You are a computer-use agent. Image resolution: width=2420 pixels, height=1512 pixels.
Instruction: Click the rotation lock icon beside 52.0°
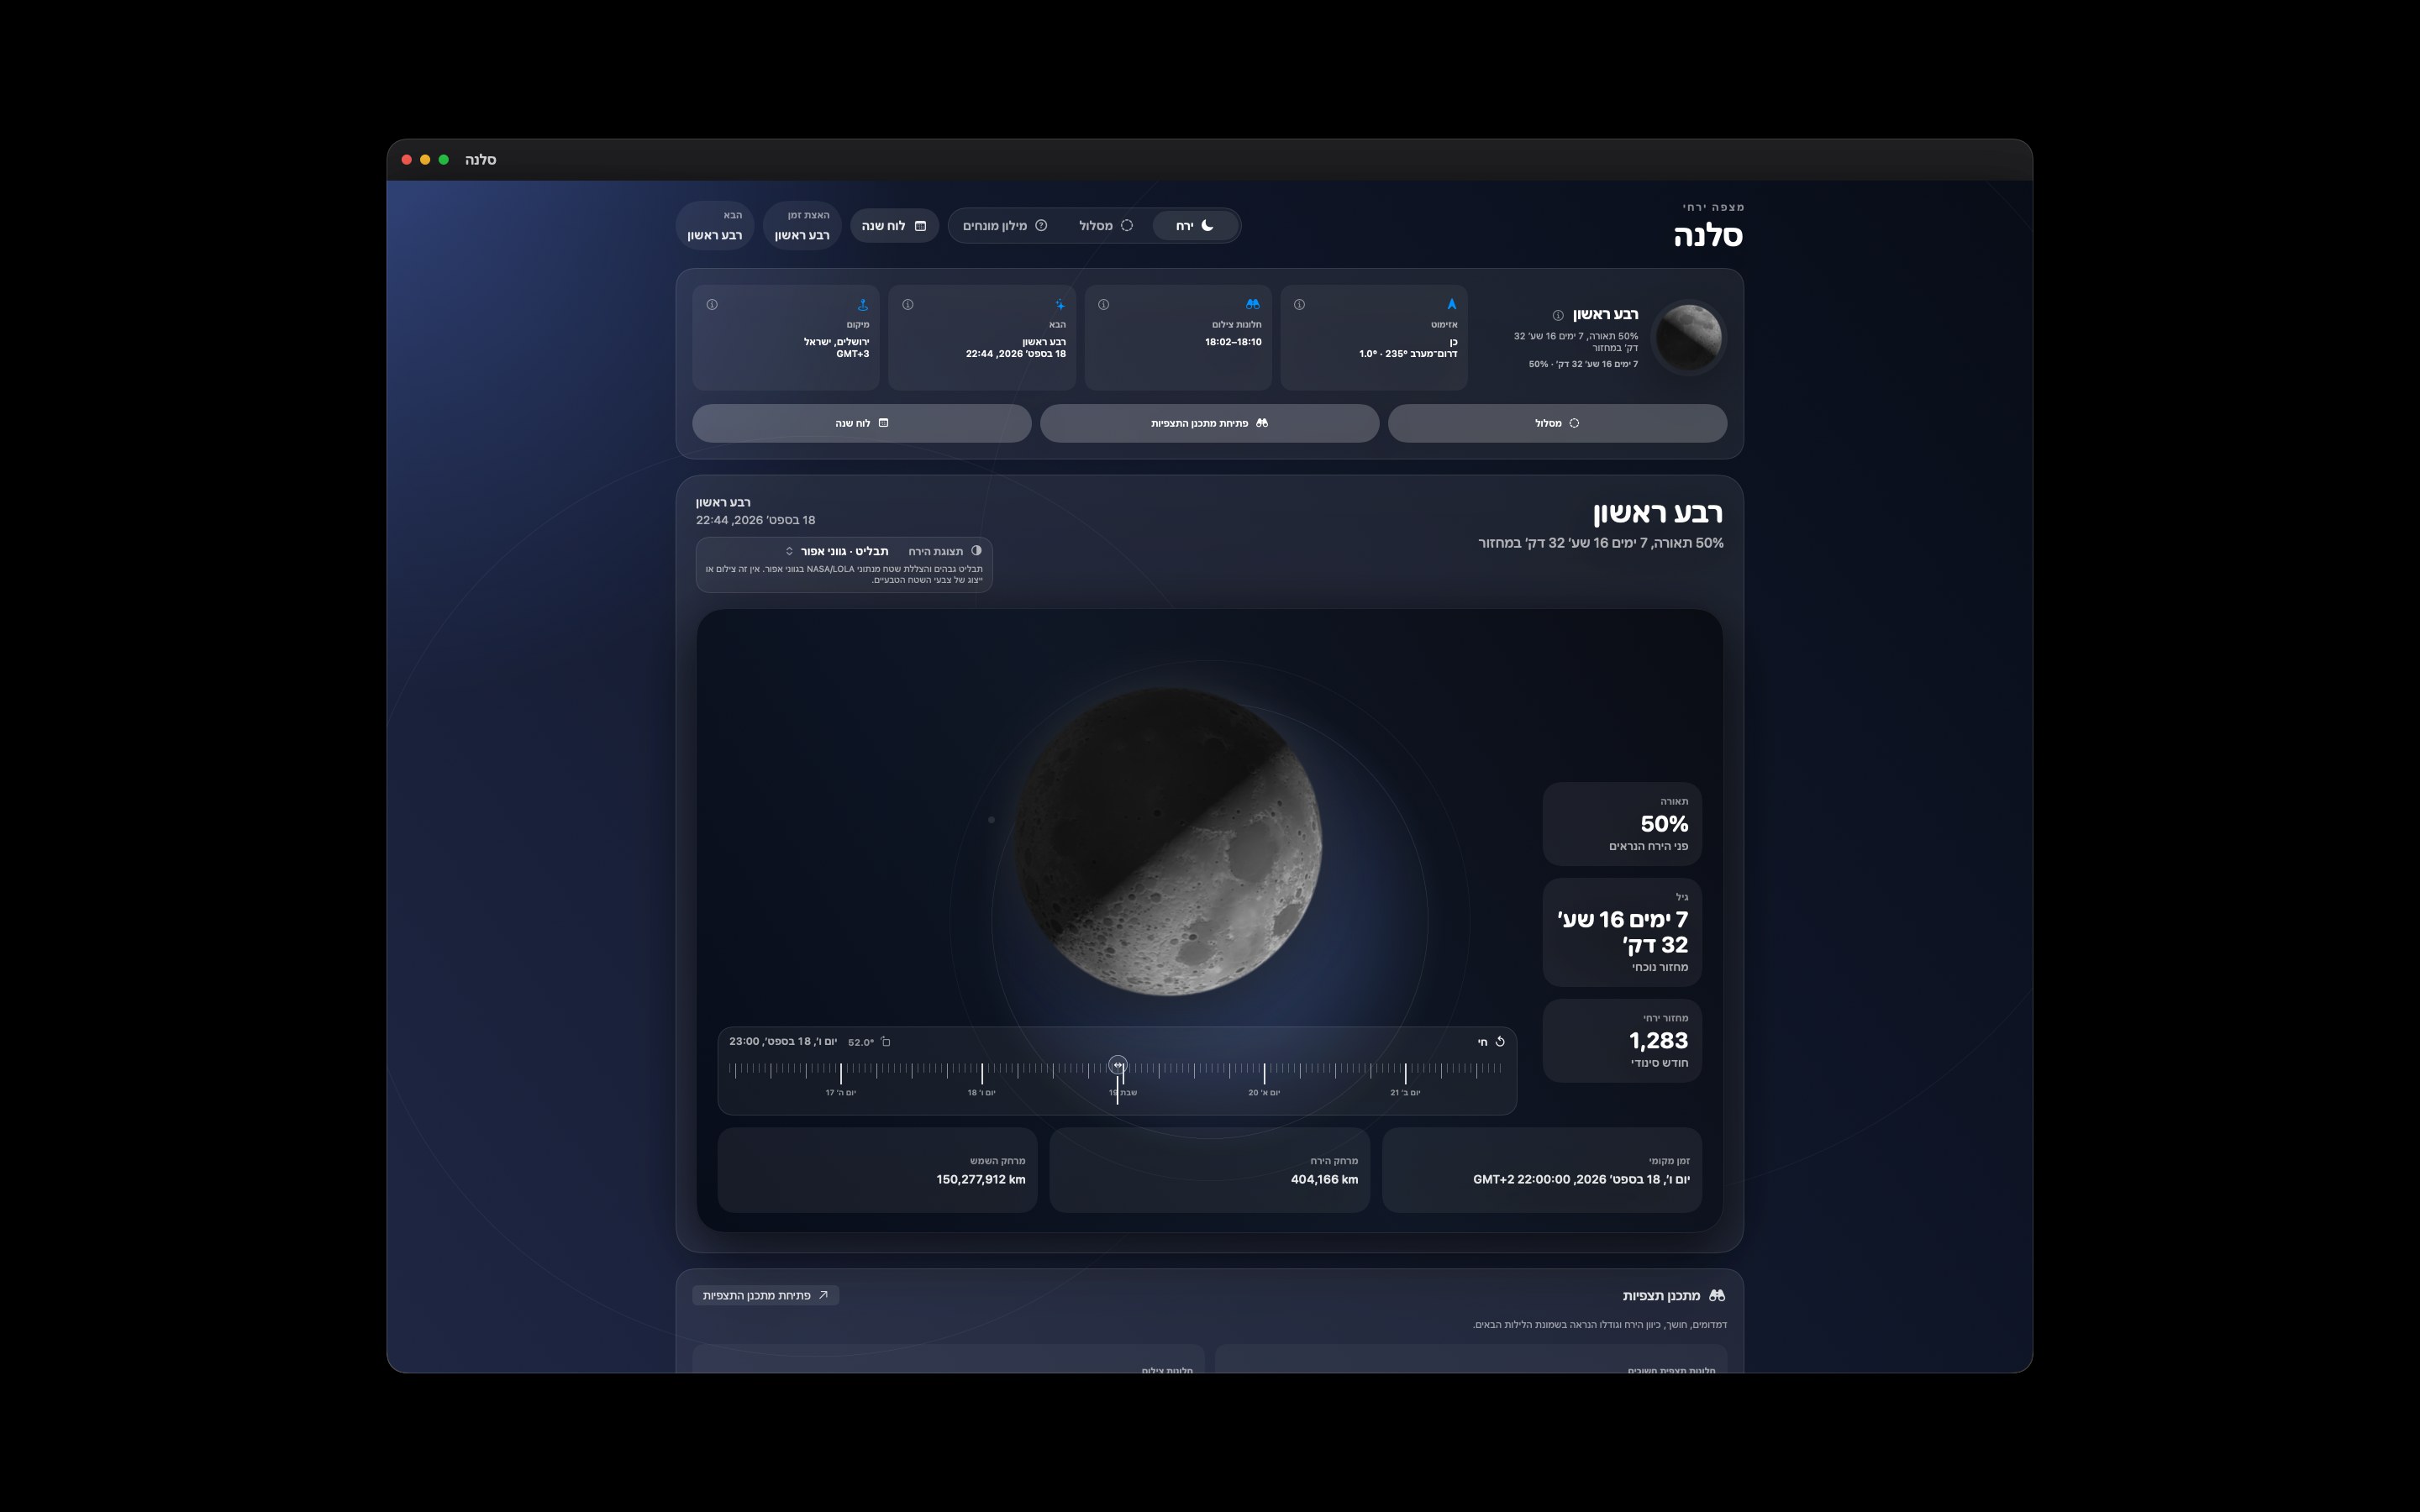click(x=885, y=1041)
